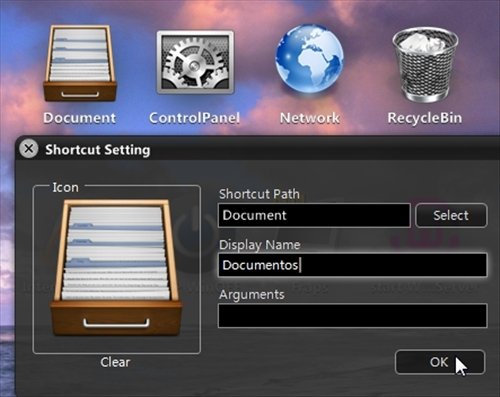Click the Display Name field containing Documentos
This screenshot has height=397, width=500.
click(353, 265)
